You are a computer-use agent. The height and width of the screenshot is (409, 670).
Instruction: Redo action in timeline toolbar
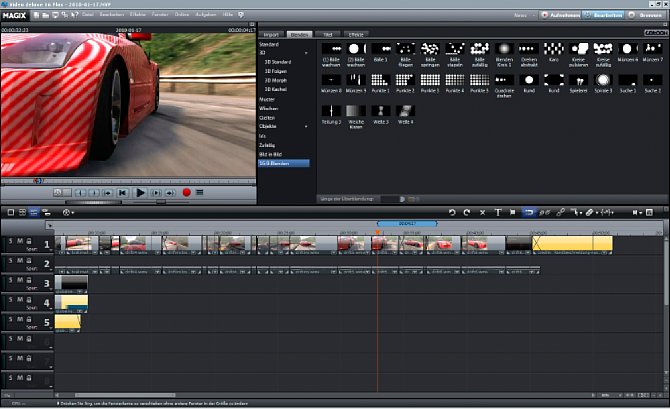[x=467, y=212]
